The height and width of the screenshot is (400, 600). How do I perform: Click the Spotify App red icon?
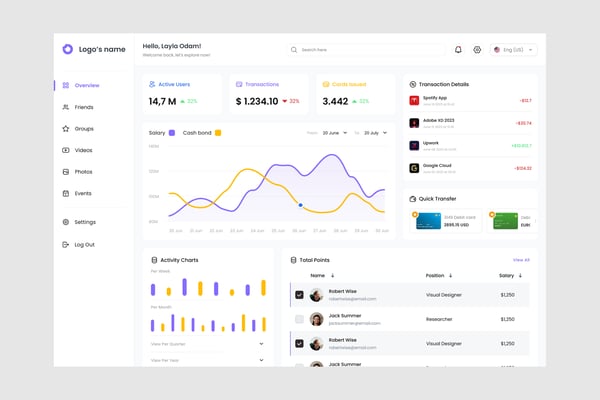[414, 100]
